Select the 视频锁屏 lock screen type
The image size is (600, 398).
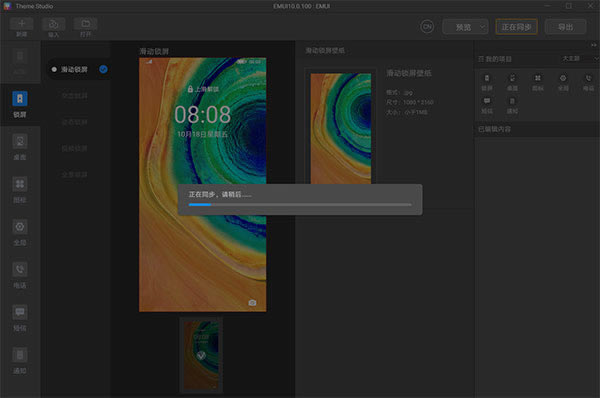(75, 148)
